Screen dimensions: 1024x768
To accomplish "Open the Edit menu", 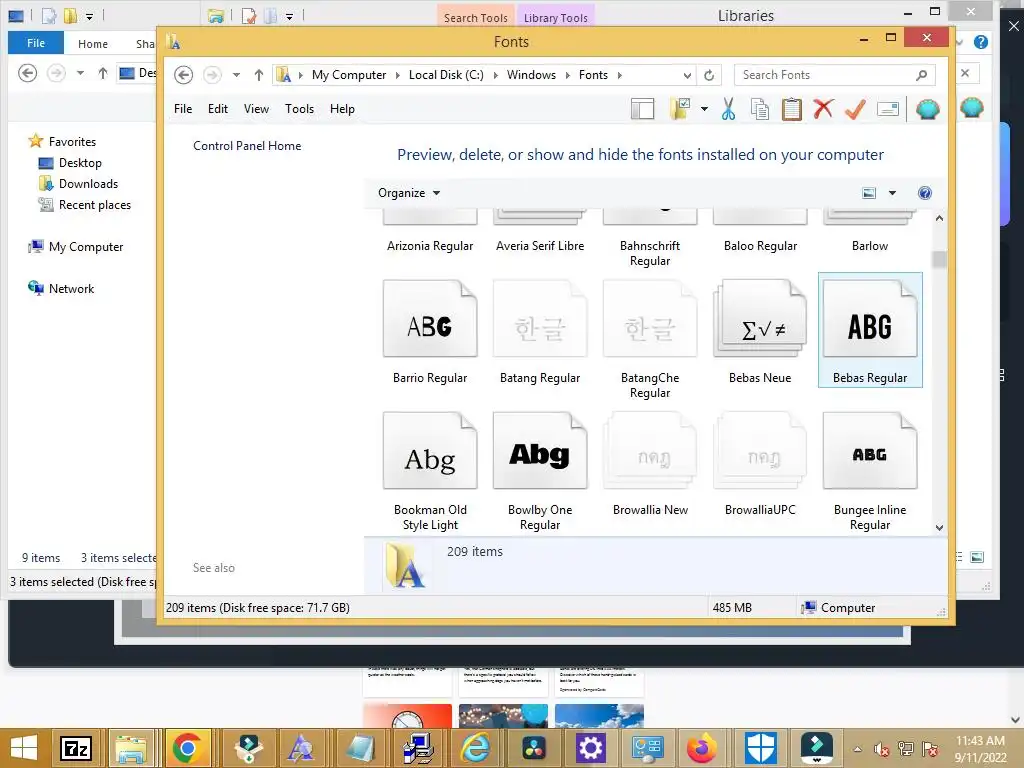I will (217, 109).
